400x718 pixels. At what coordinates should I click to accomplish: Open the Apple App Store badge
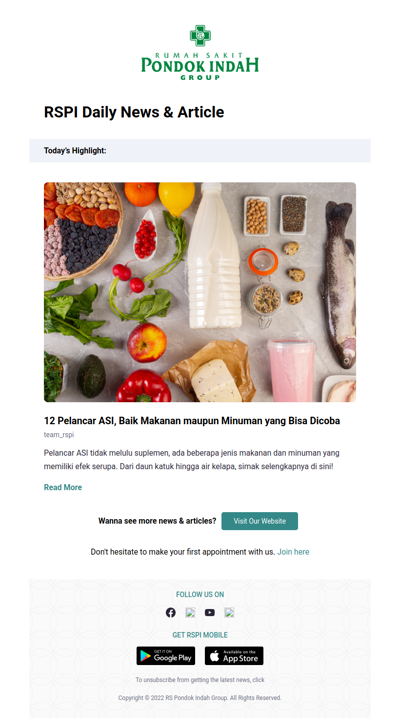234,656
